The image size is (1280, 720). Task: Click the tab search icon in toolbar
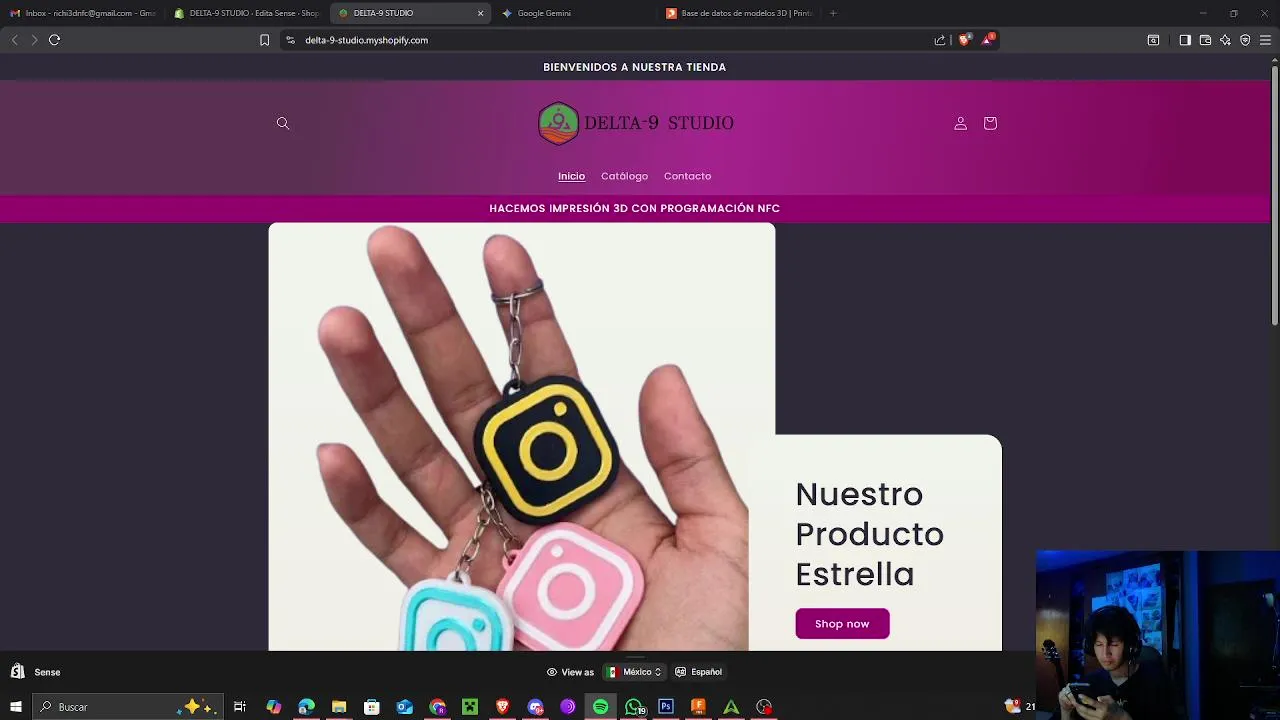(x=1153, y=40)
